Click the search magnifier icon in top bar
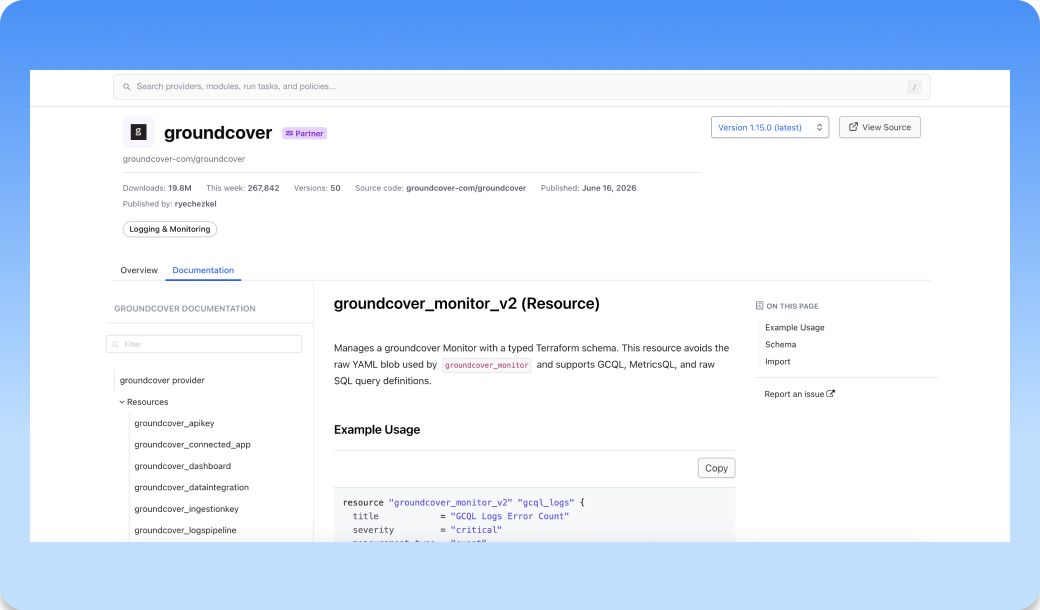This screenshot has height=610, width=1040. coord(127,87)
